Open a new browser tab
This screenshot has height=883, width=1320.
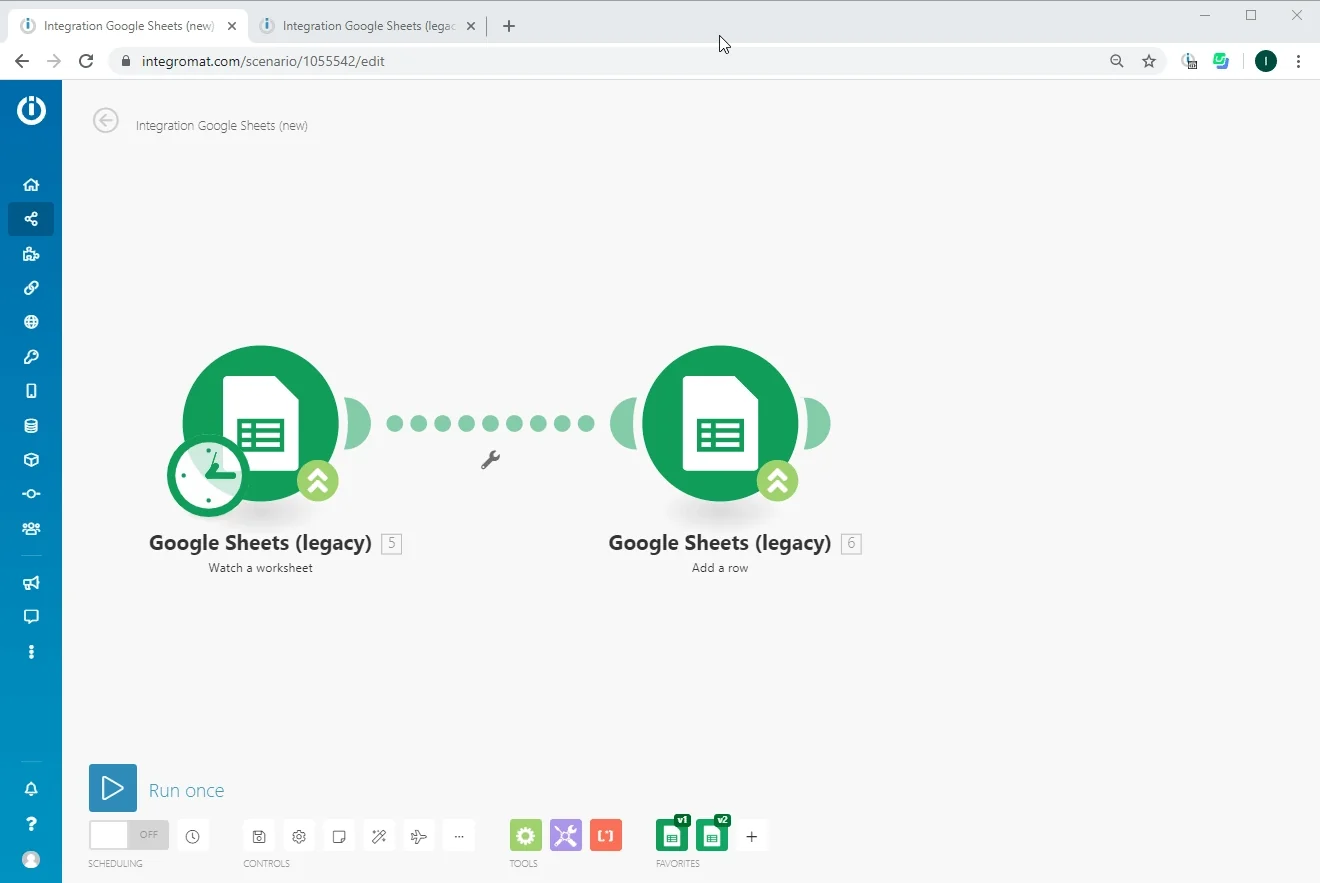[x=509, y=26]
